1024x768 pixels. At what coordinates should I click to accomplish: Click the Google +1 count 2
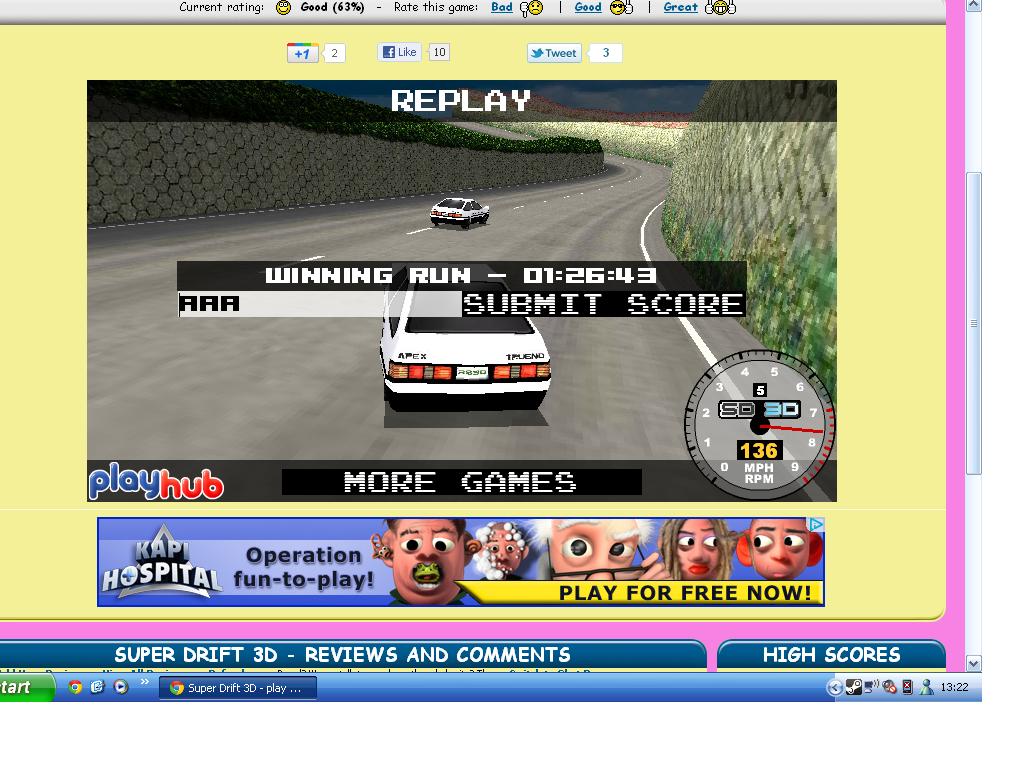click(x=334, y=53)
